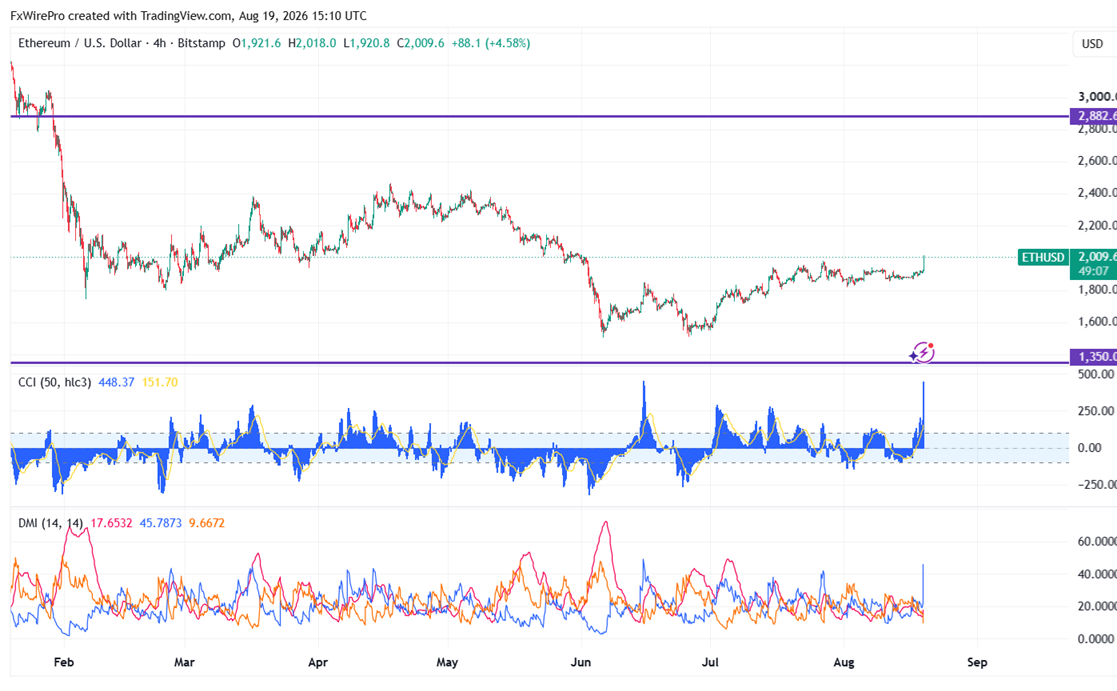
Task: Click the purple 2,882.6 price label
Action: point(1093,116)
